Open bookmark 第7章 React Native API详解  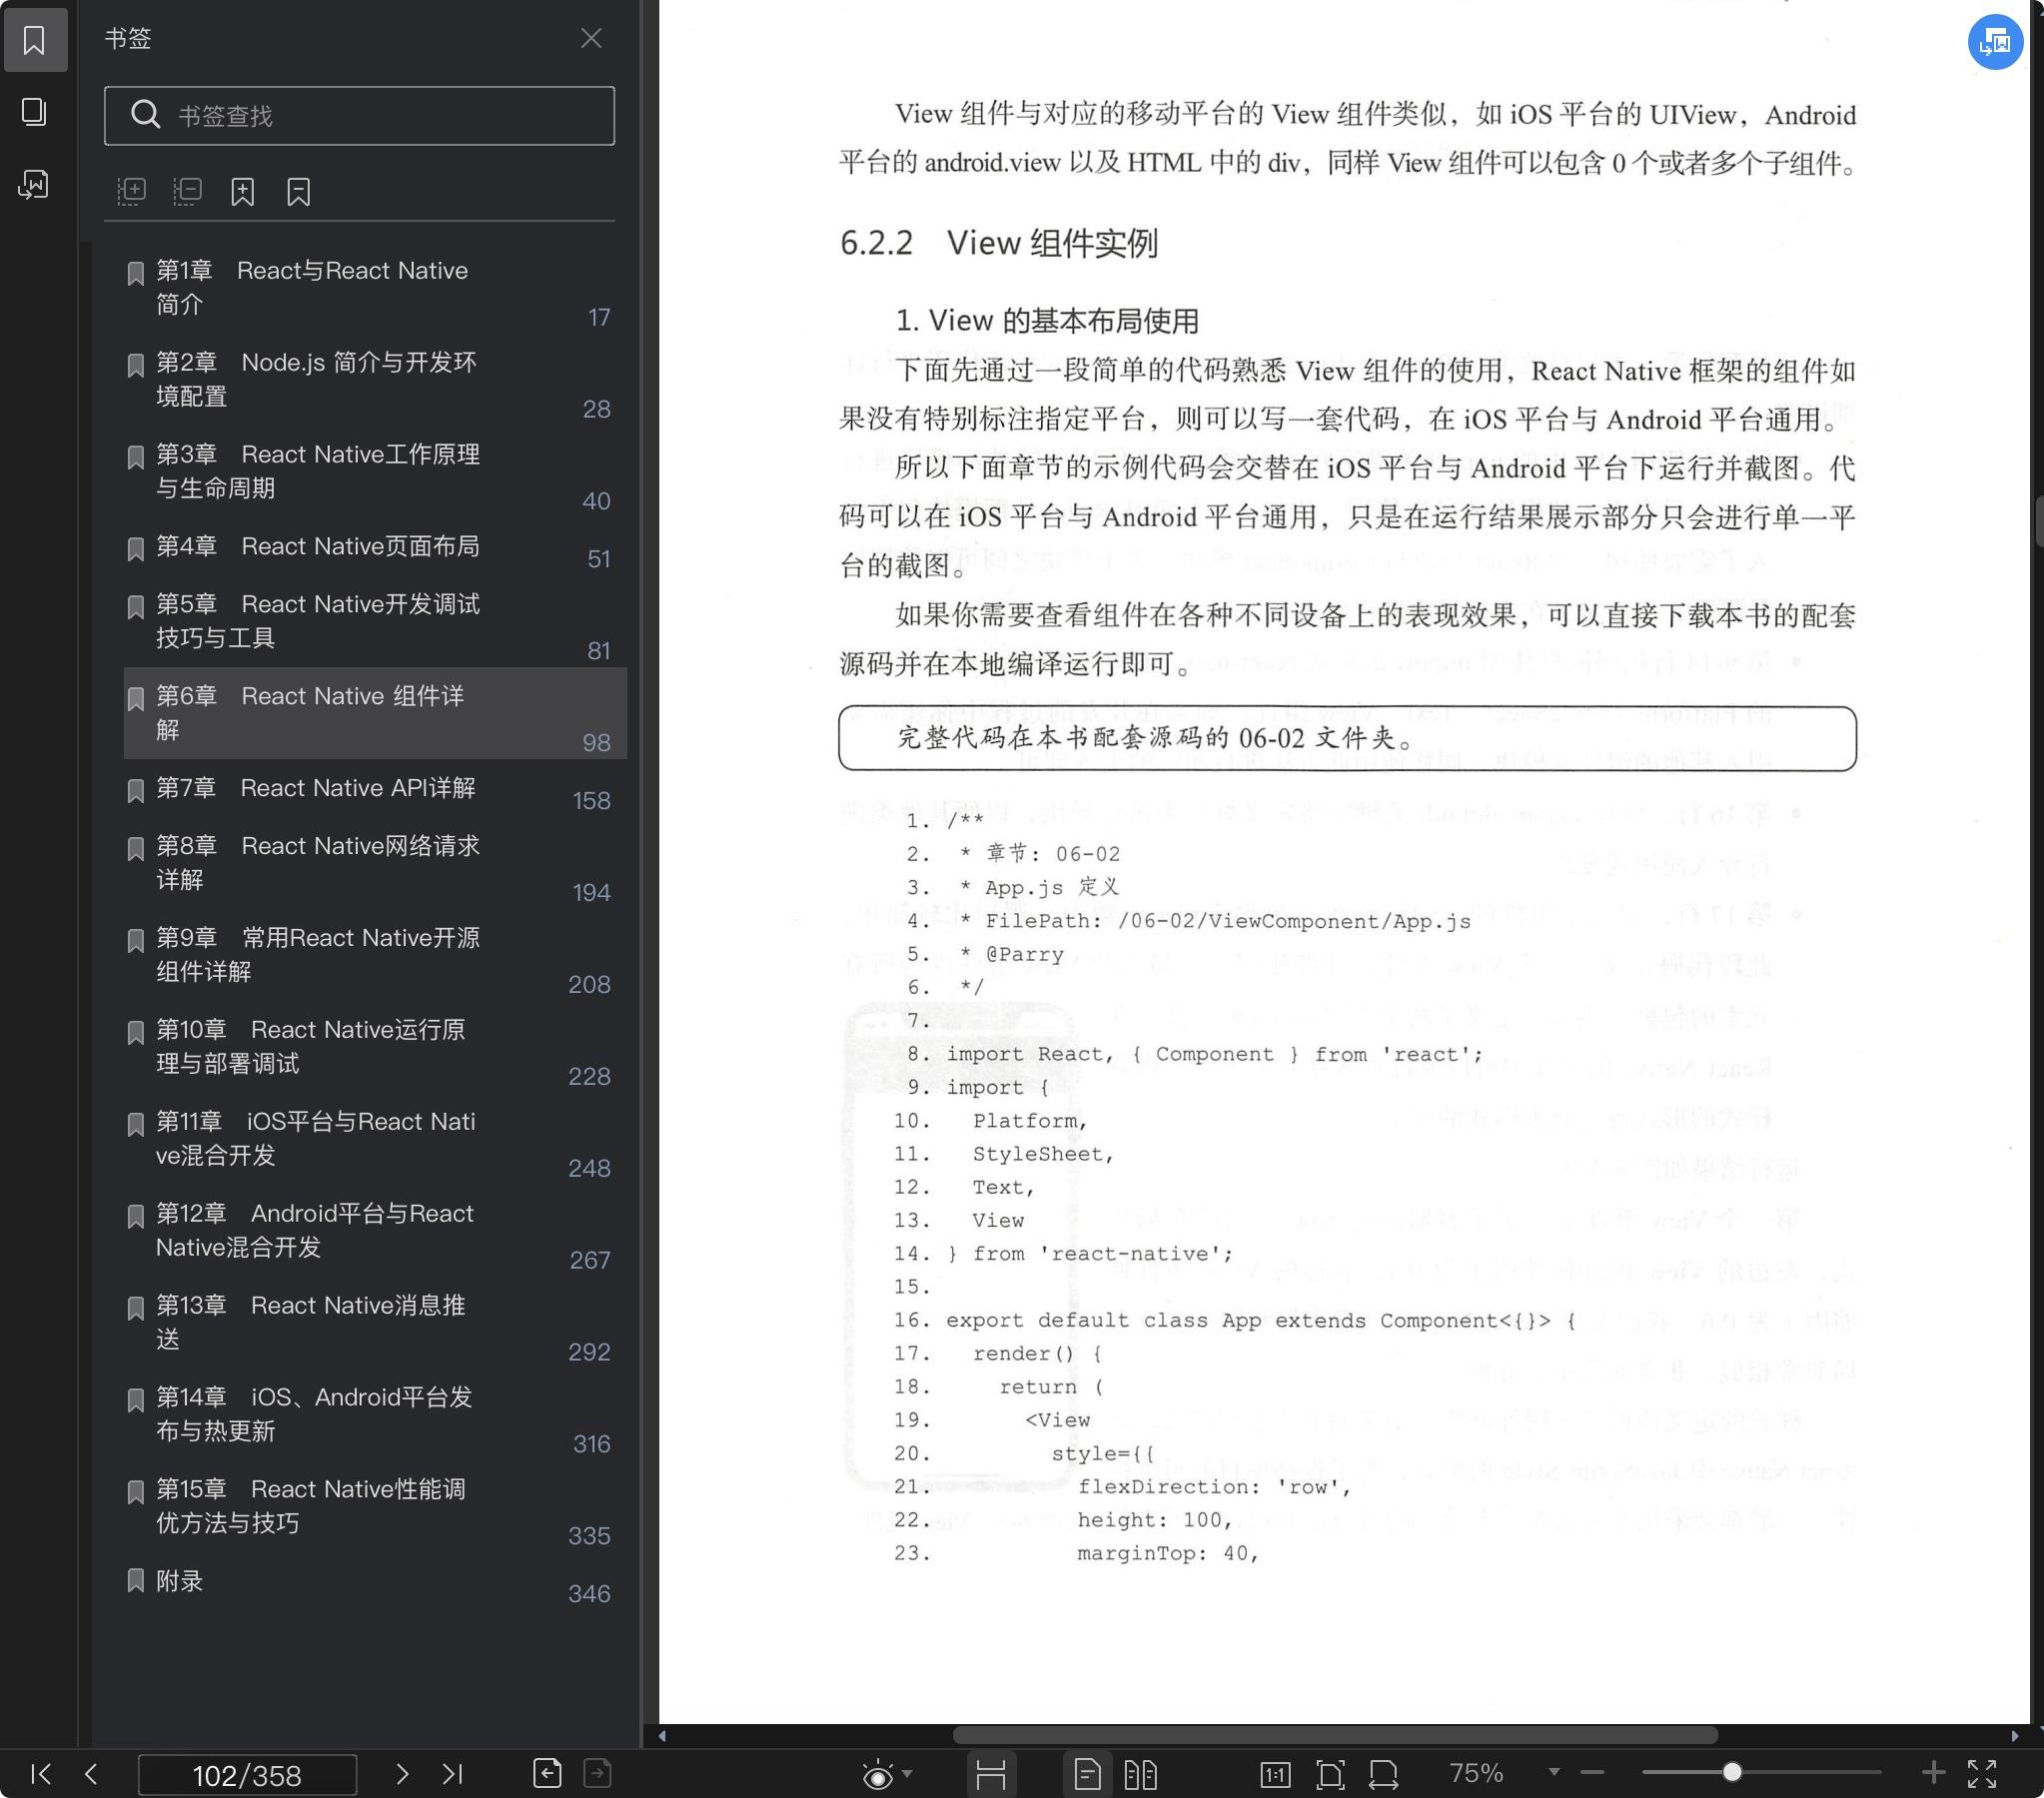(x=375, y=789)
